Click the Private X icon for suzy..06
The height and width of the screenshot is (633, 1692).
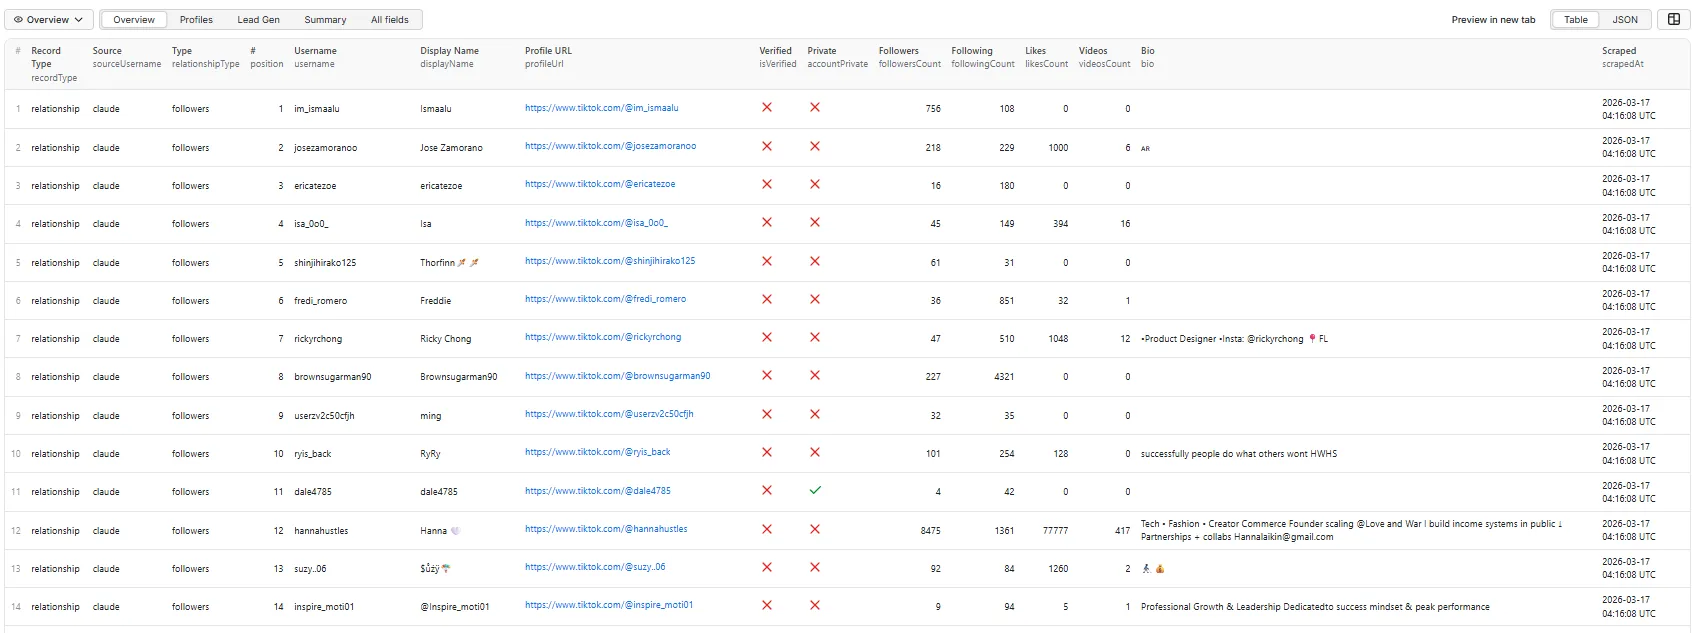[x=815, y=567]
